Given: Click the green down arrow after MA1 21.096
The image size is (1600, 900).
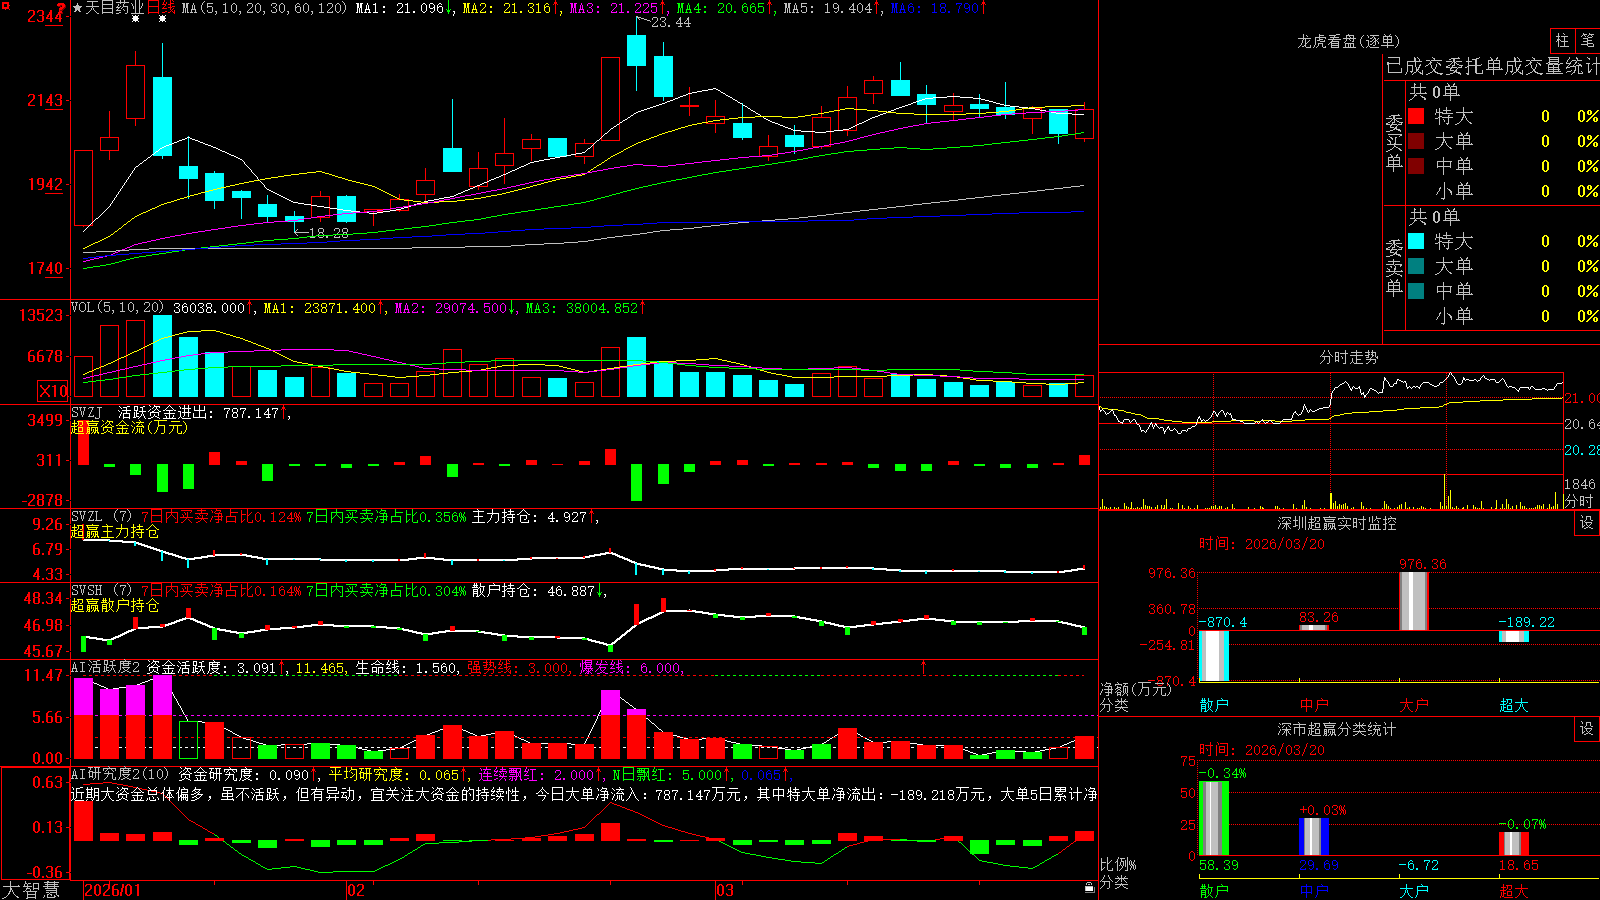Looking at the screenshot, I should (449, 8).
